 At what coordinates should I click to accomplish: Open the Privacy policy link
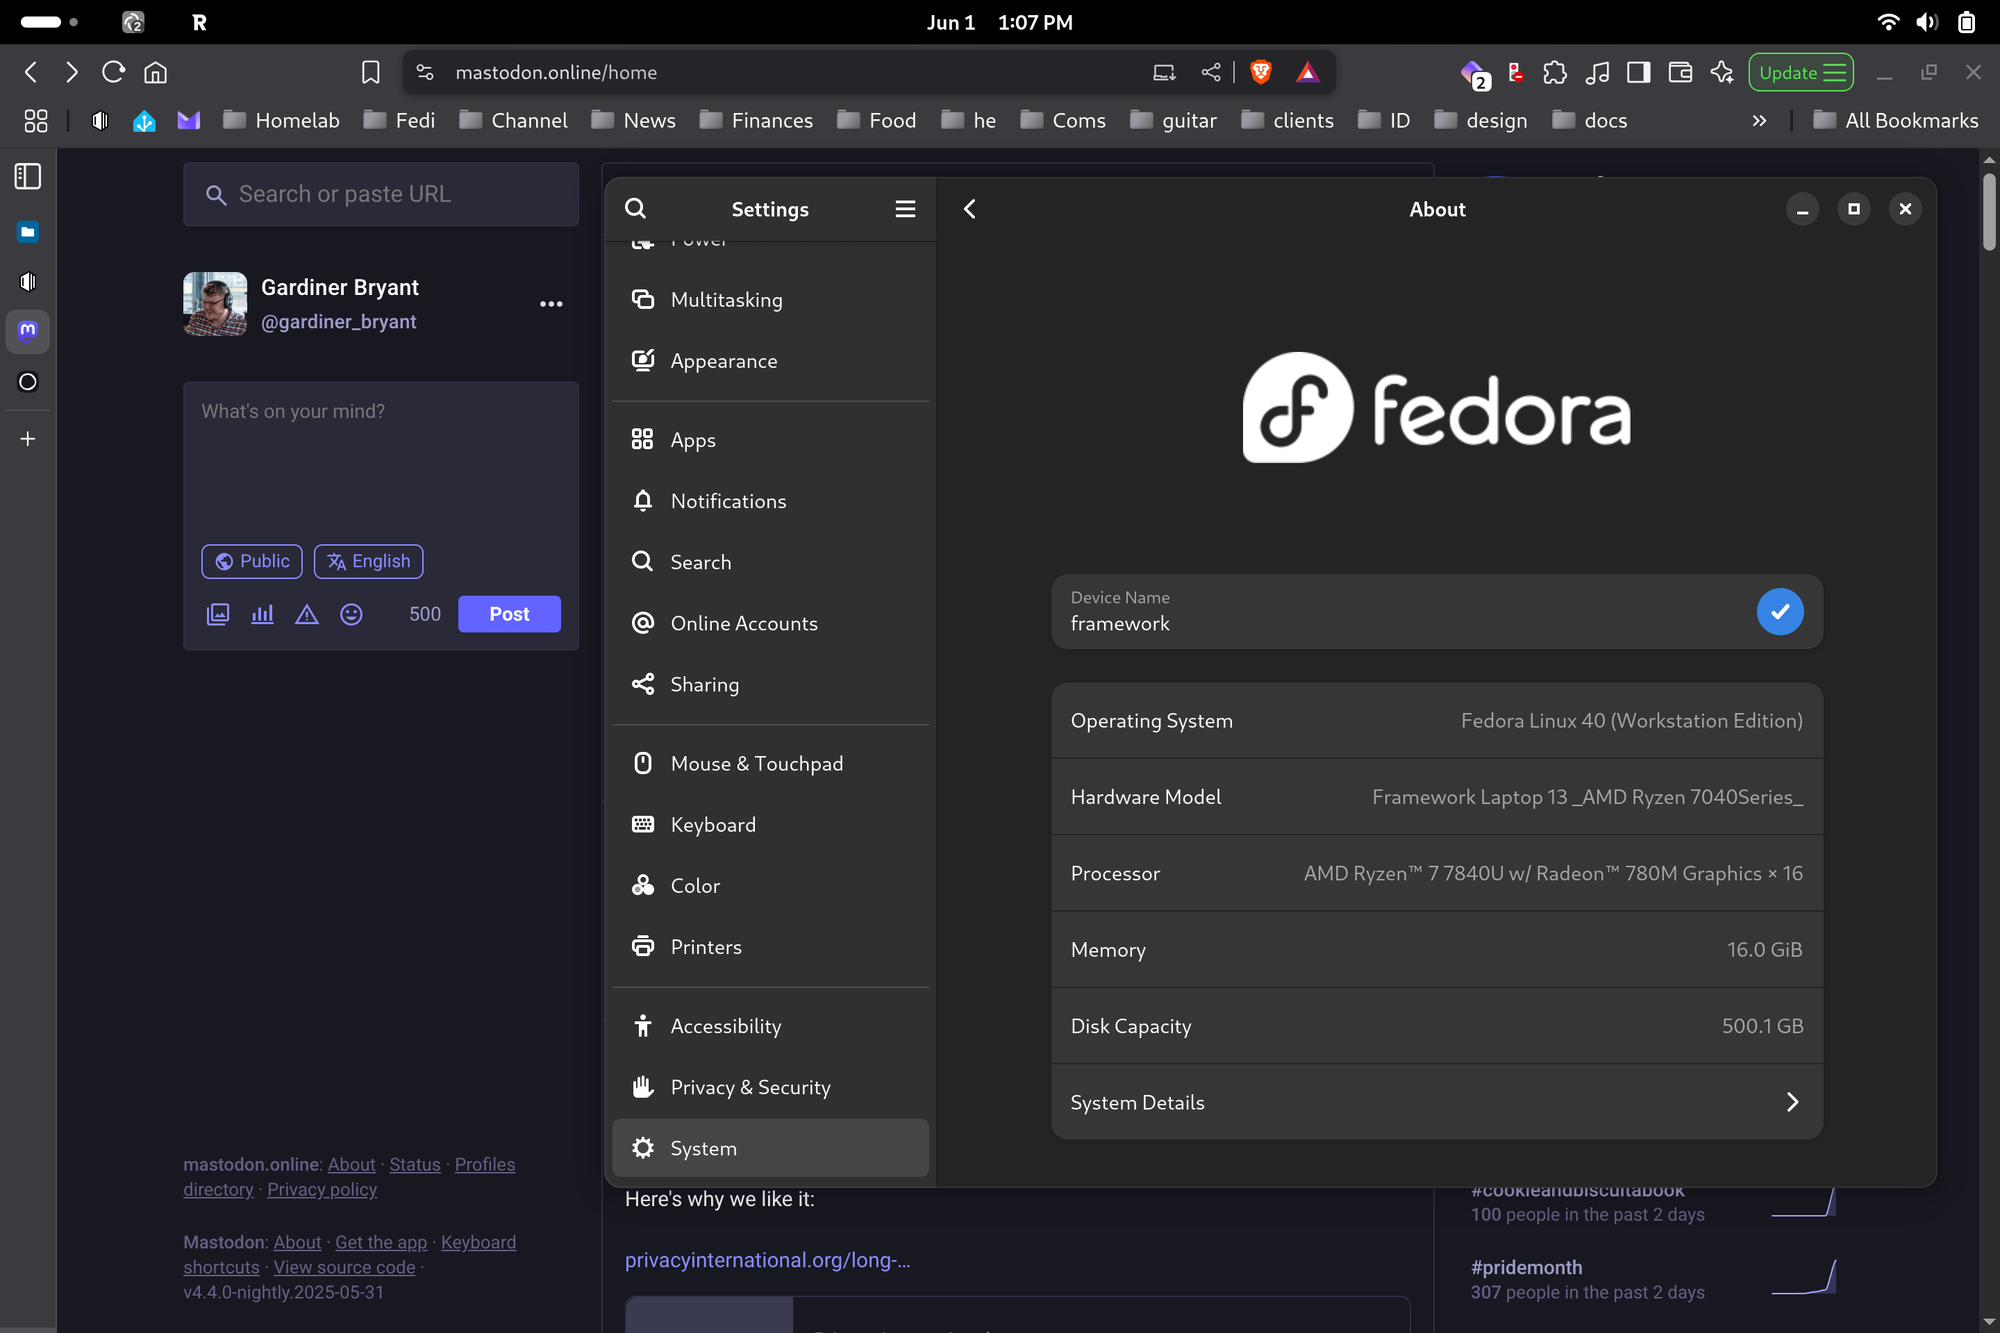tap(322, 1190)
